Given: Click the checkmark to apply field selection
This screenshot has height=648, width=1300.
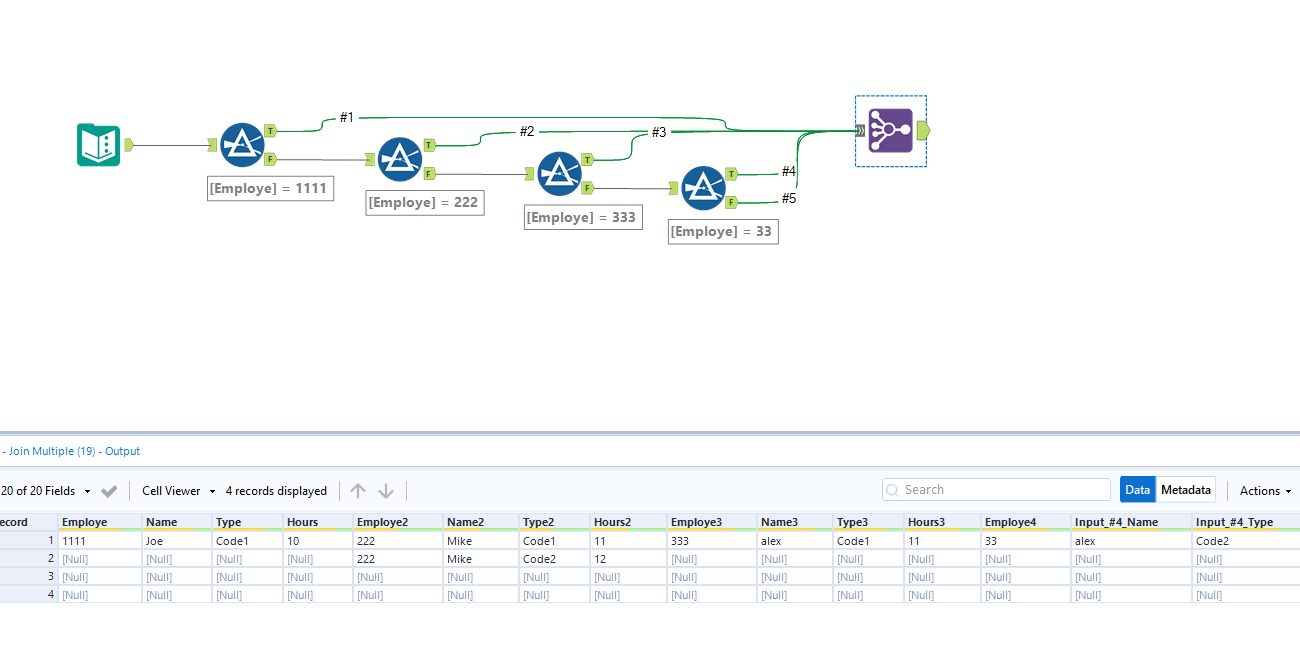Looking at the screenshot, I should pos(110,490).
